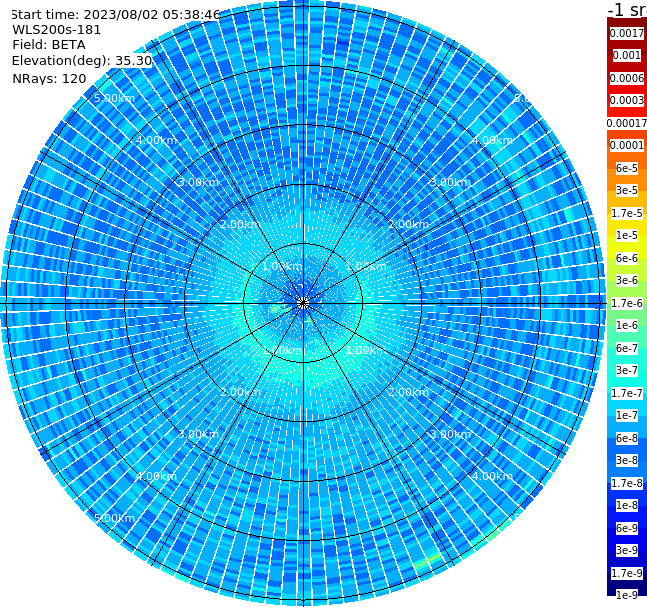Select the 0.00017 colorbar tick label
This screenshot has height=607, width=647.
coord(627,123)
